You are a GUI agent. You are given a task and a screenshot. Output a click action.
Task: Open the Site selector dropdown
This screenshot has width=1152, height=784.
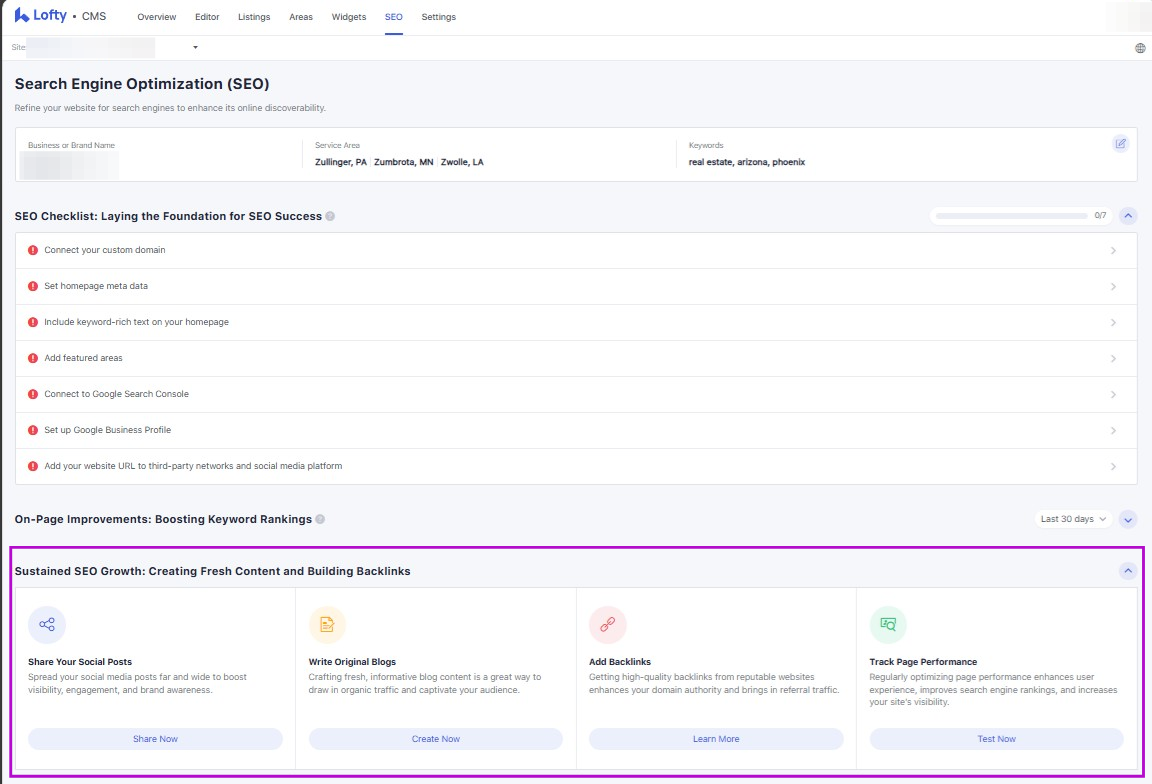point(195,48)
